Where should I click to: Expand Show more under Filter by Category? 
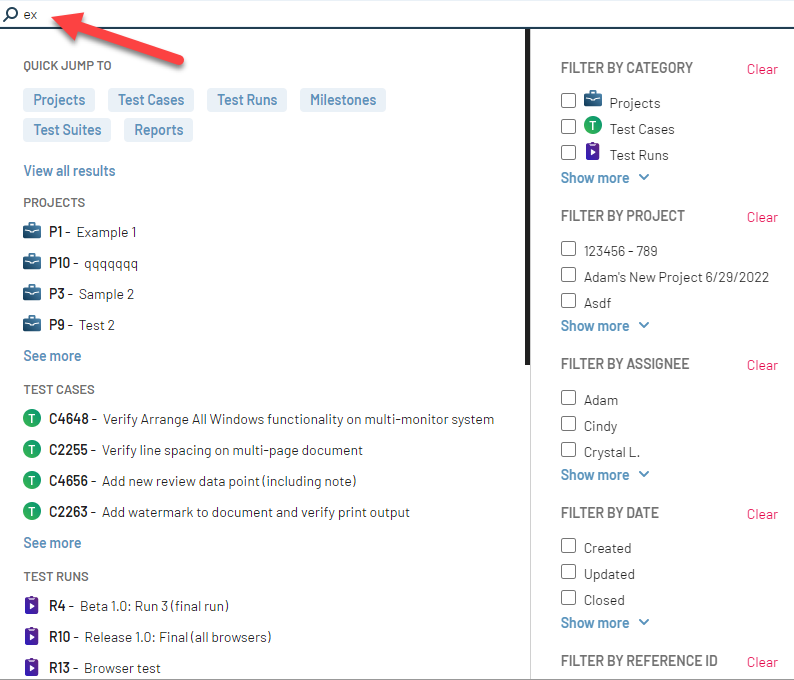click(605, 178)
